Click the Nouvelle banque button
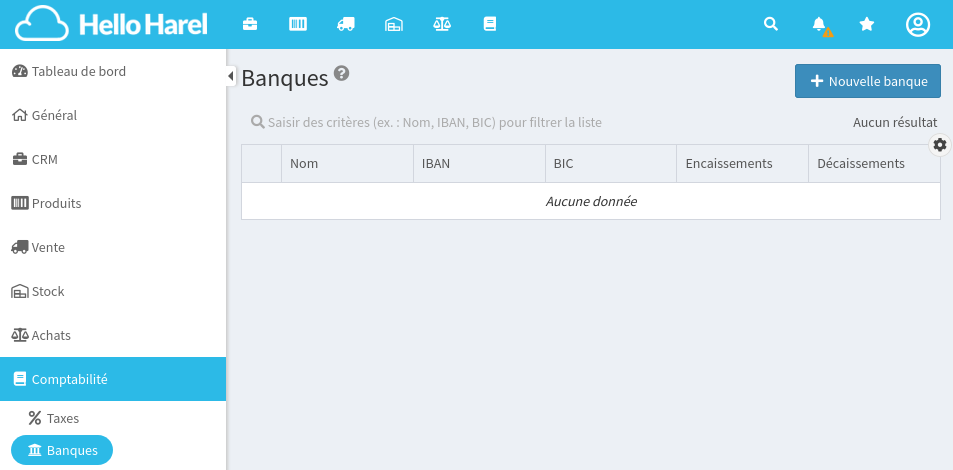 tap(867, 81)
